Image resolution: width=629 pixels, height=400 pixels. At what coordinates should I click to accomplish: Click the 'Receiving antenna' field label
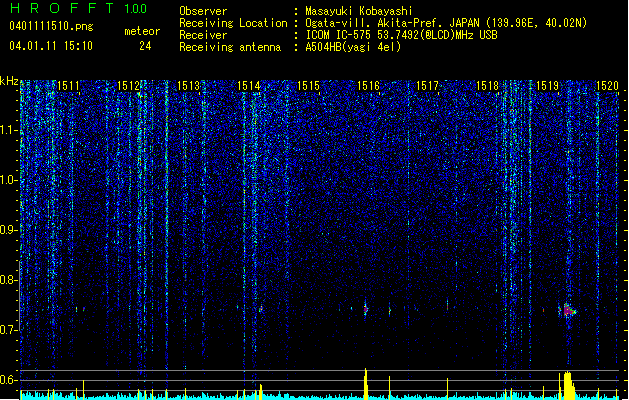click(230, 47)
